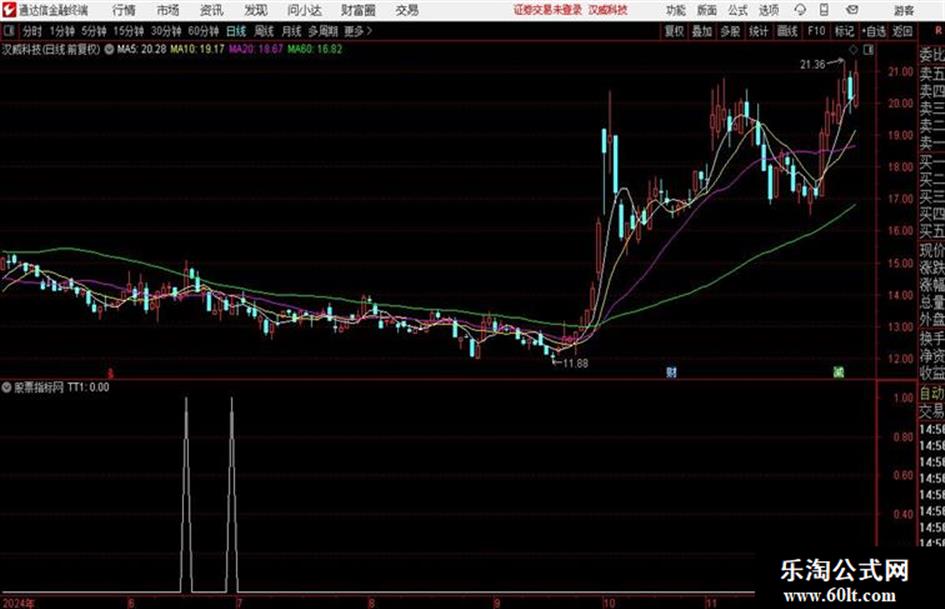Viewport: 945px width, 609px height.
Task: Open the 资讯 menu
Action: pyautogui.click(x=212, y=10)
